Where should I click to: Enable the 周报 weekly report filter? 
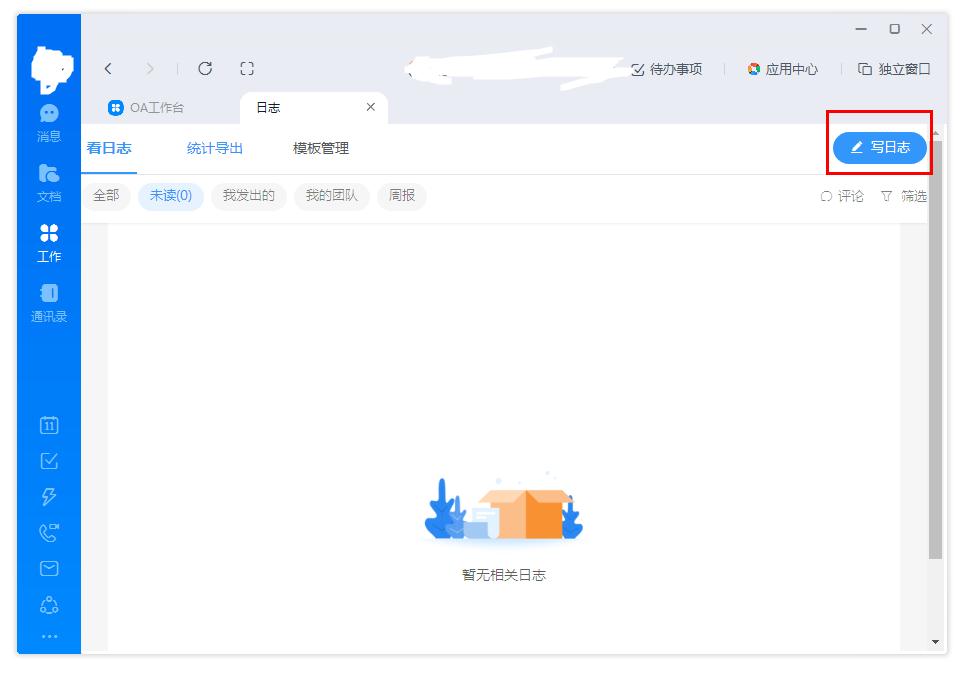(401, 196)
